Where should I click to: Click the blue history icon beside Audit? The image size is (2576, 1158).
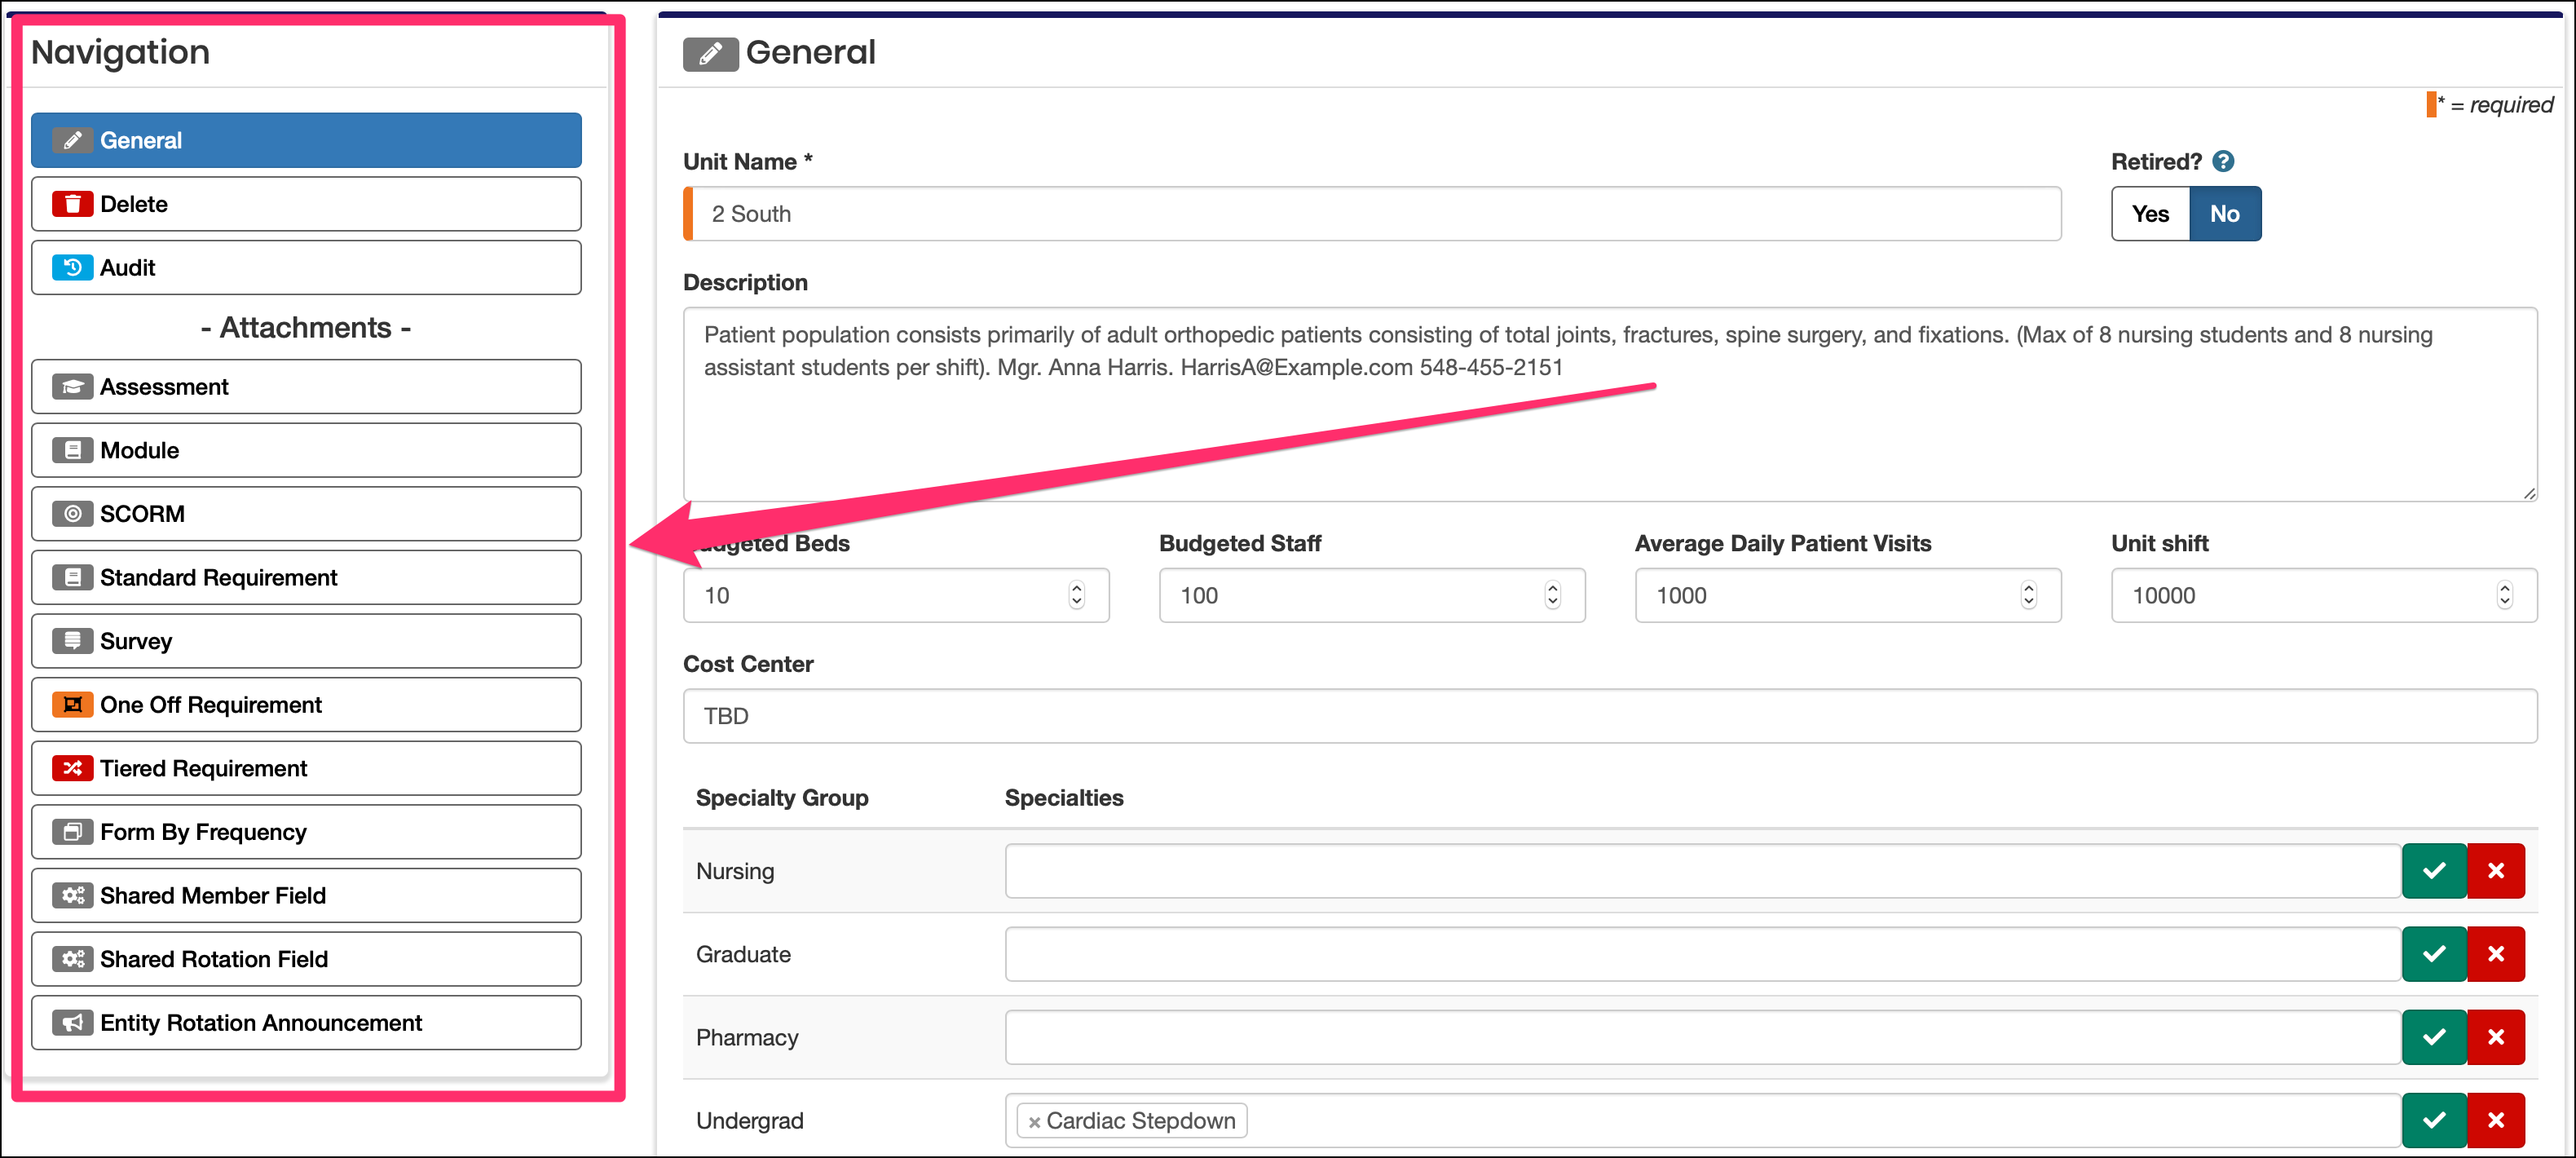[x=72, y=268]
